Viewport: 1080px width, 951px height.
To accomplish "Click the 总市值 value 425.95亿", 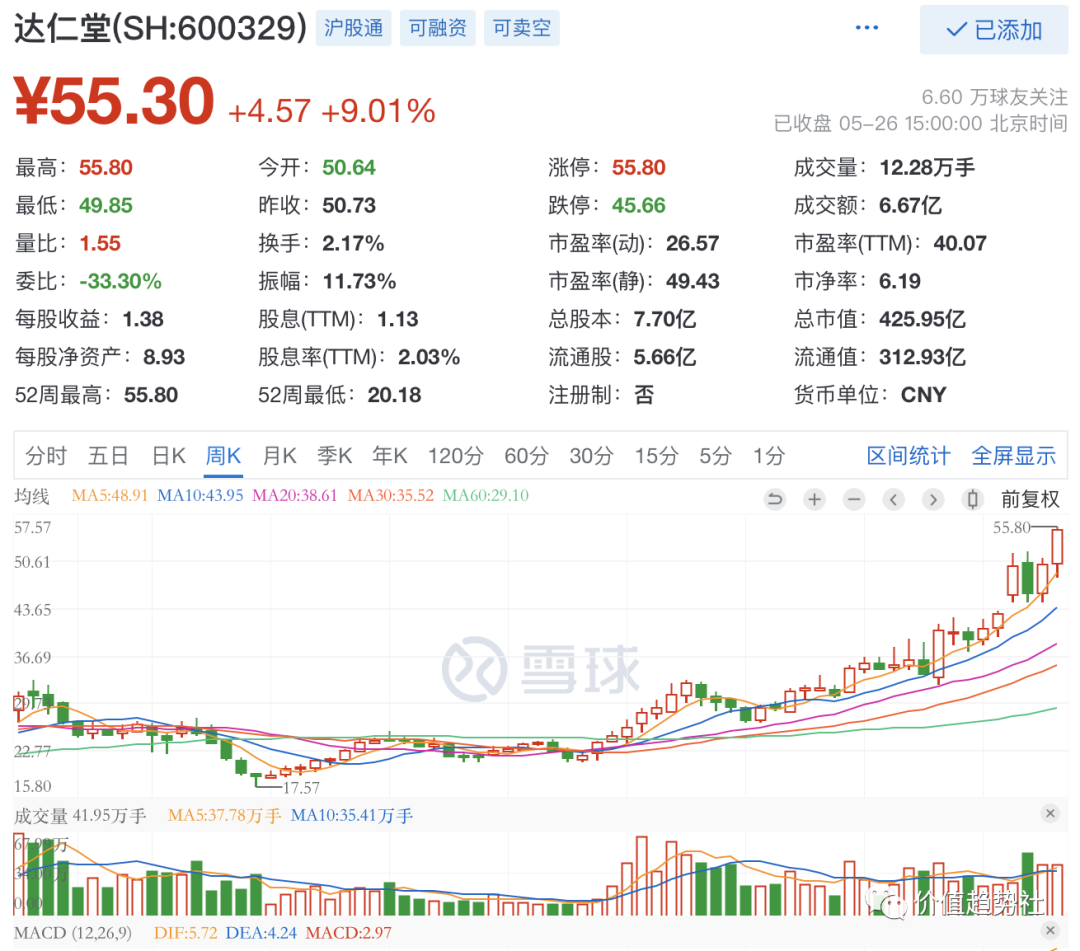I will coord(922,319).
